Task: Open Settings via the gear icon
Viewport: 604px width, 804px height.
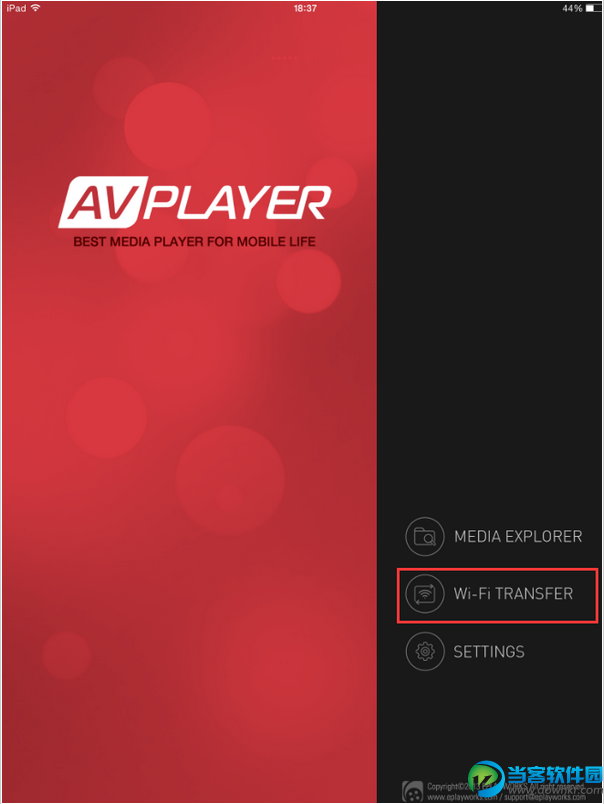Action: tap(425, 651)
